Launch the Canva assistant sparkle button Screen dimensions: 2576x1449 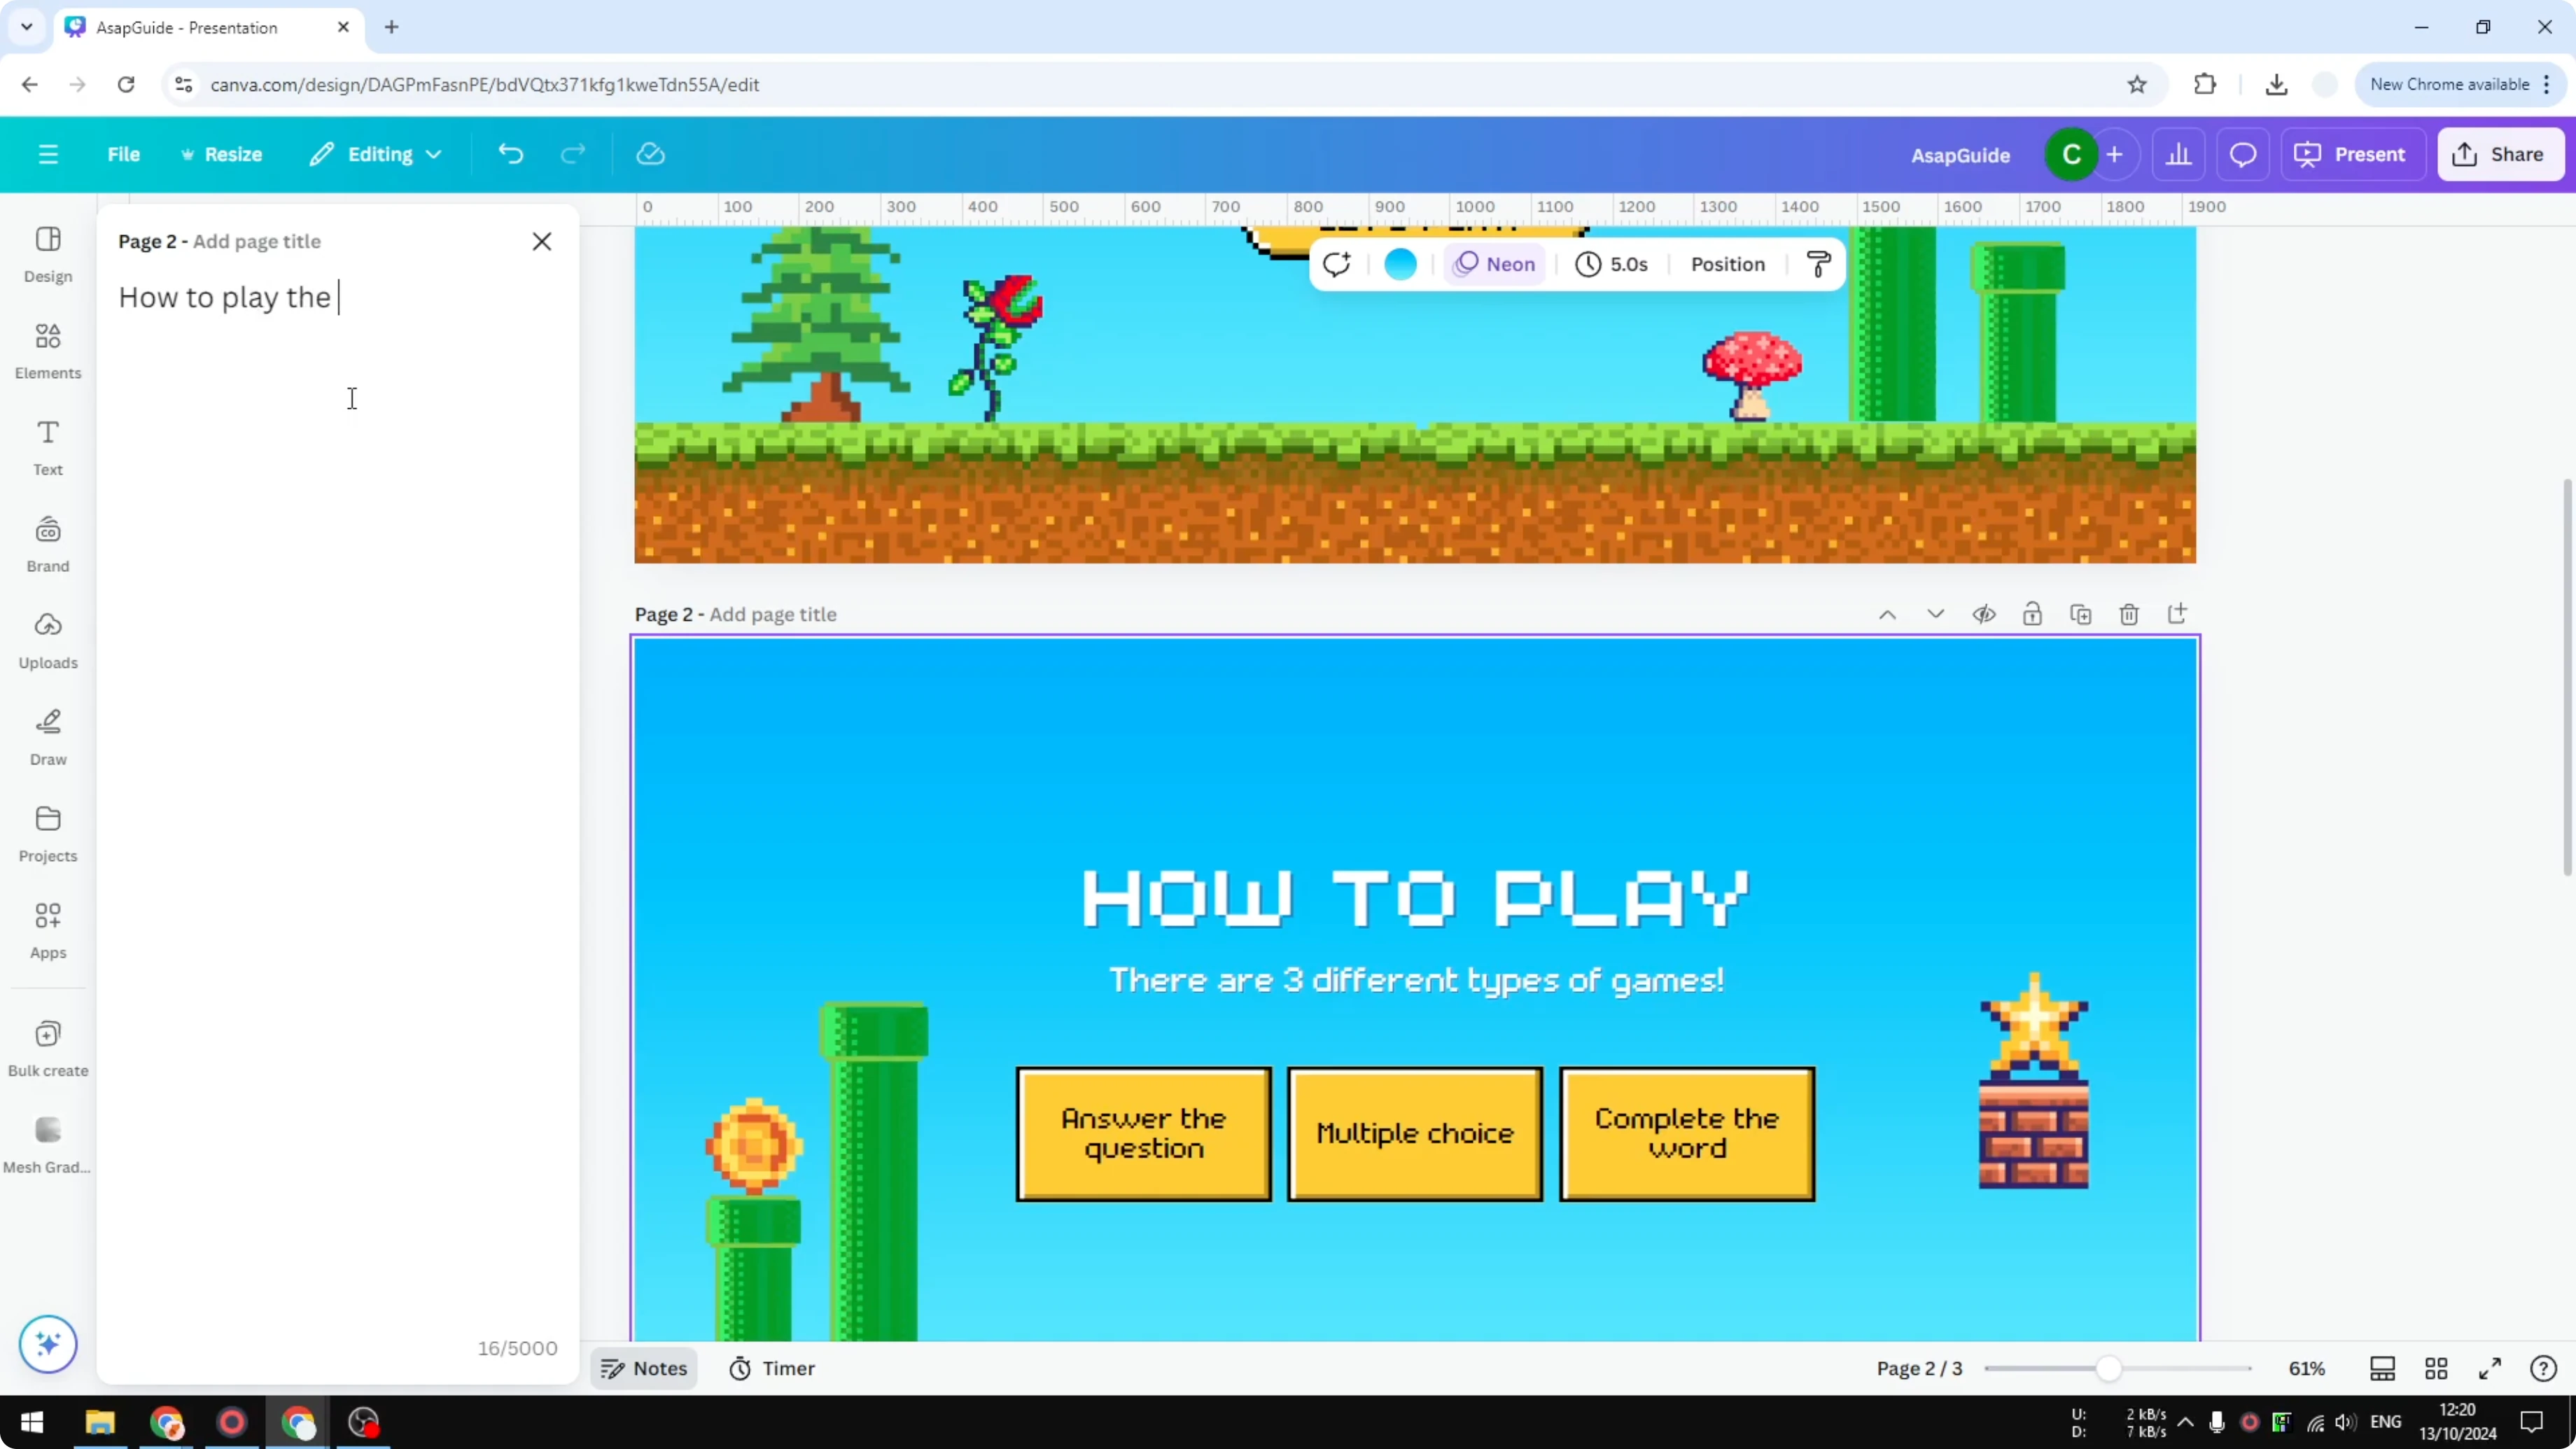[x=48, y=1343]
